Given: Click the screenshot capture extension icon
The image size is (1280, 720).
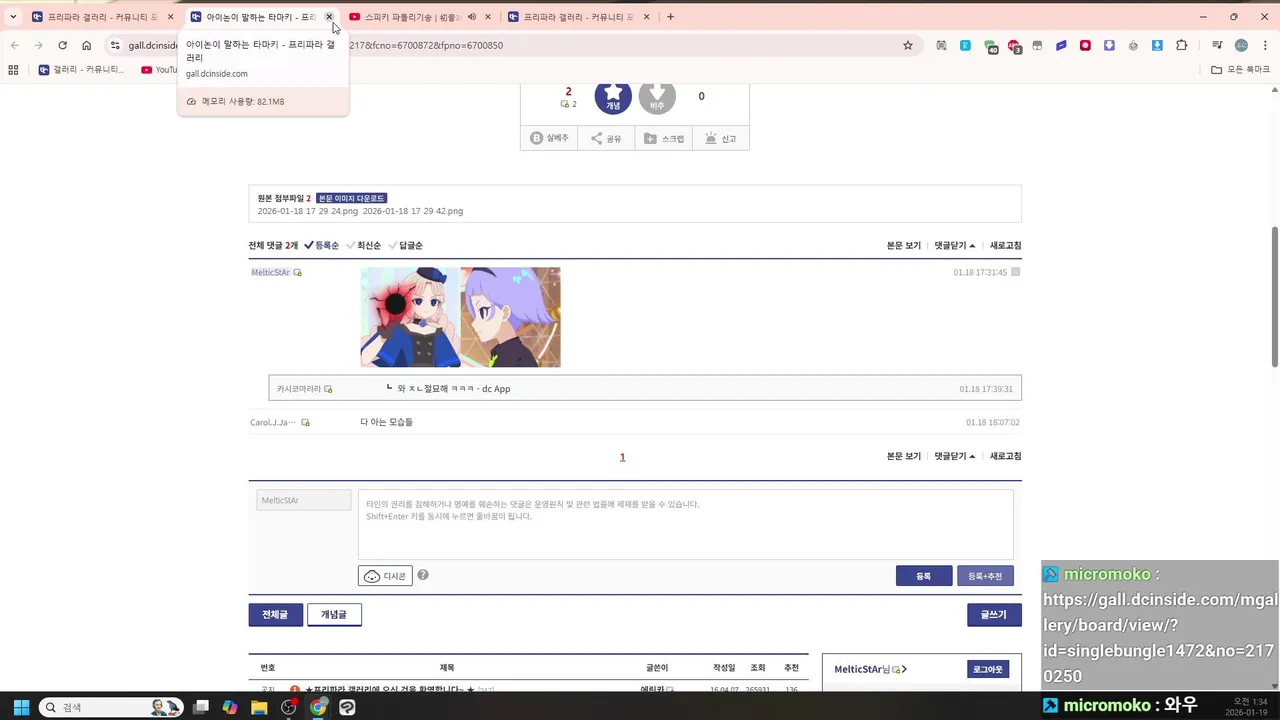Looking at the screenshot, I should coord(941,45).
